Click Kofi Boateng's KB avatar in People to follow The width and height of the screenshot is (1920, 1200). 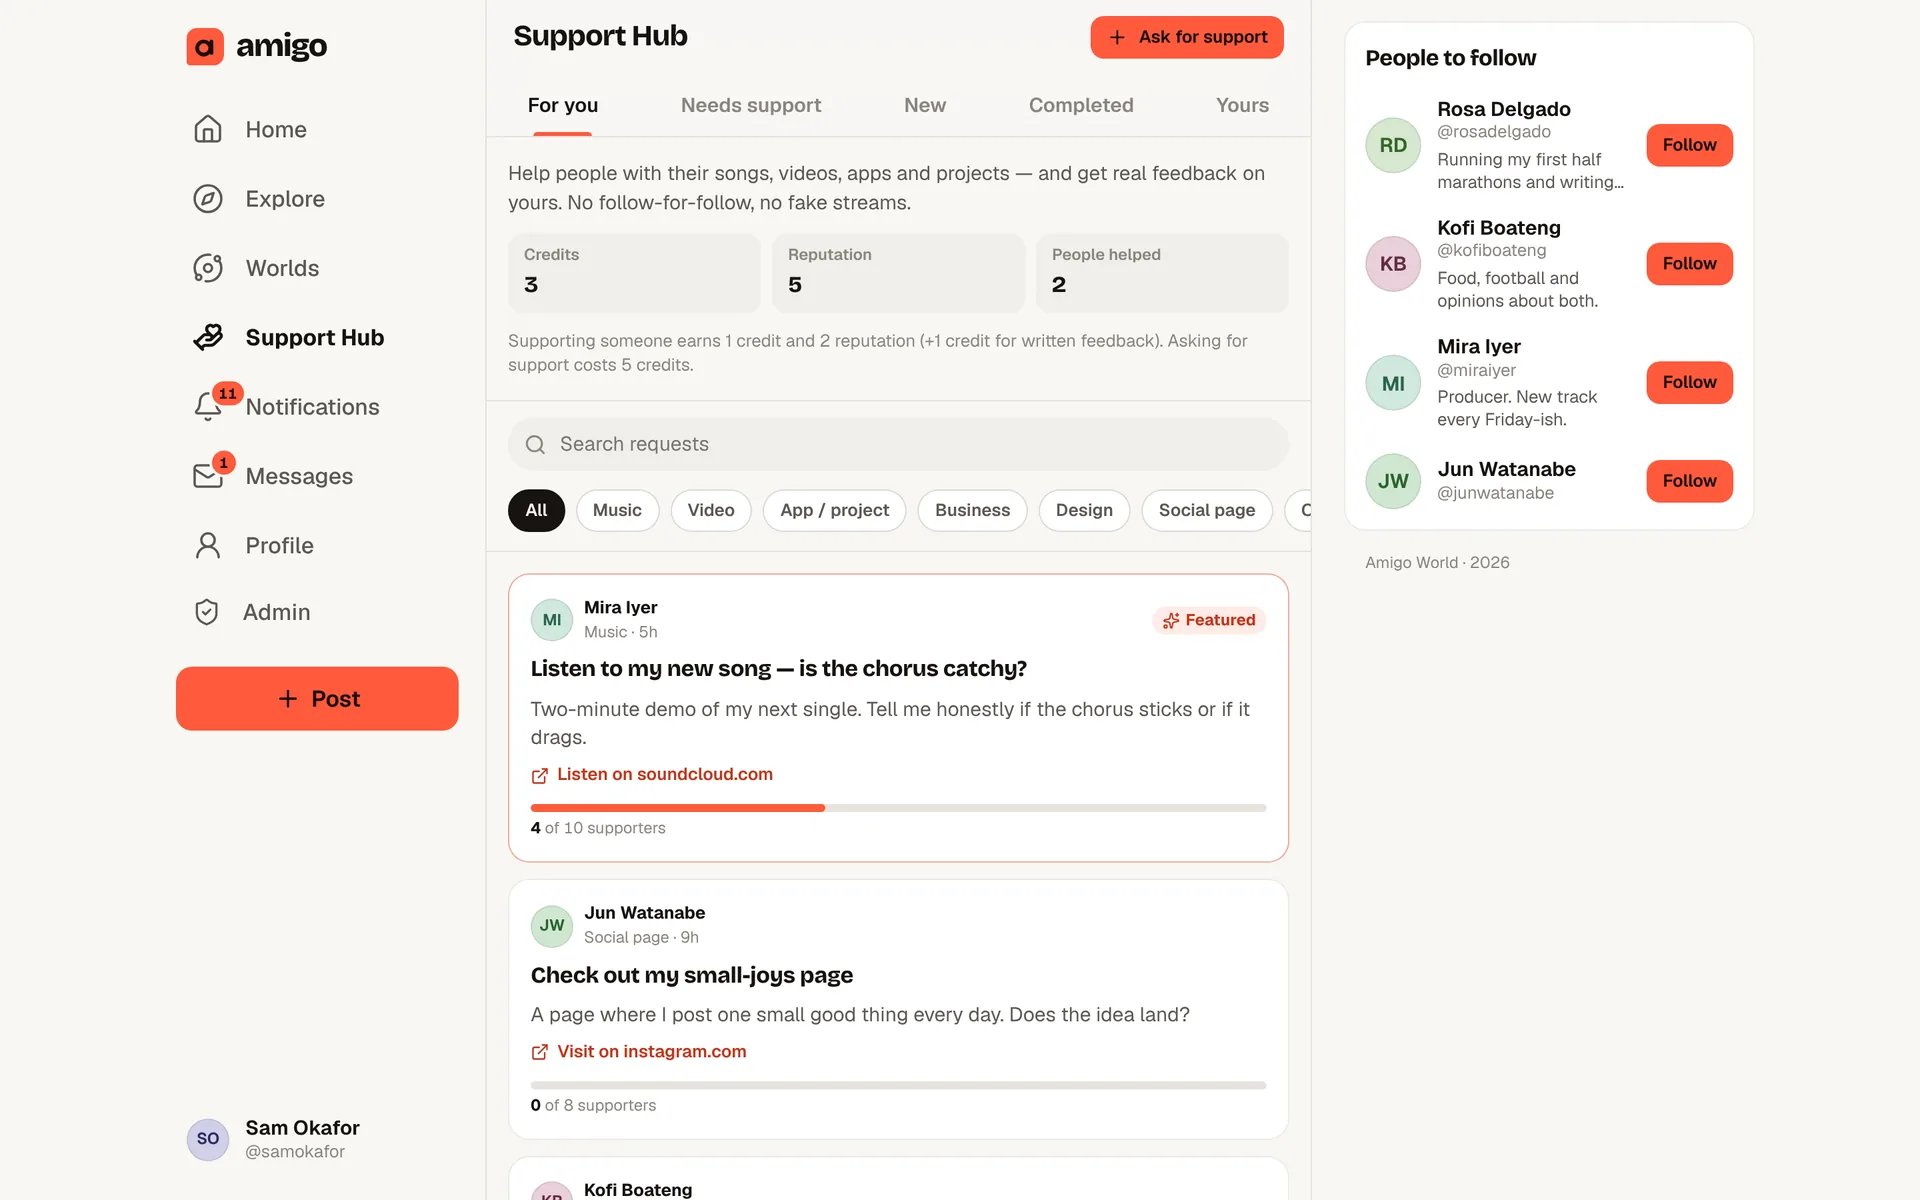(1393, 264)
